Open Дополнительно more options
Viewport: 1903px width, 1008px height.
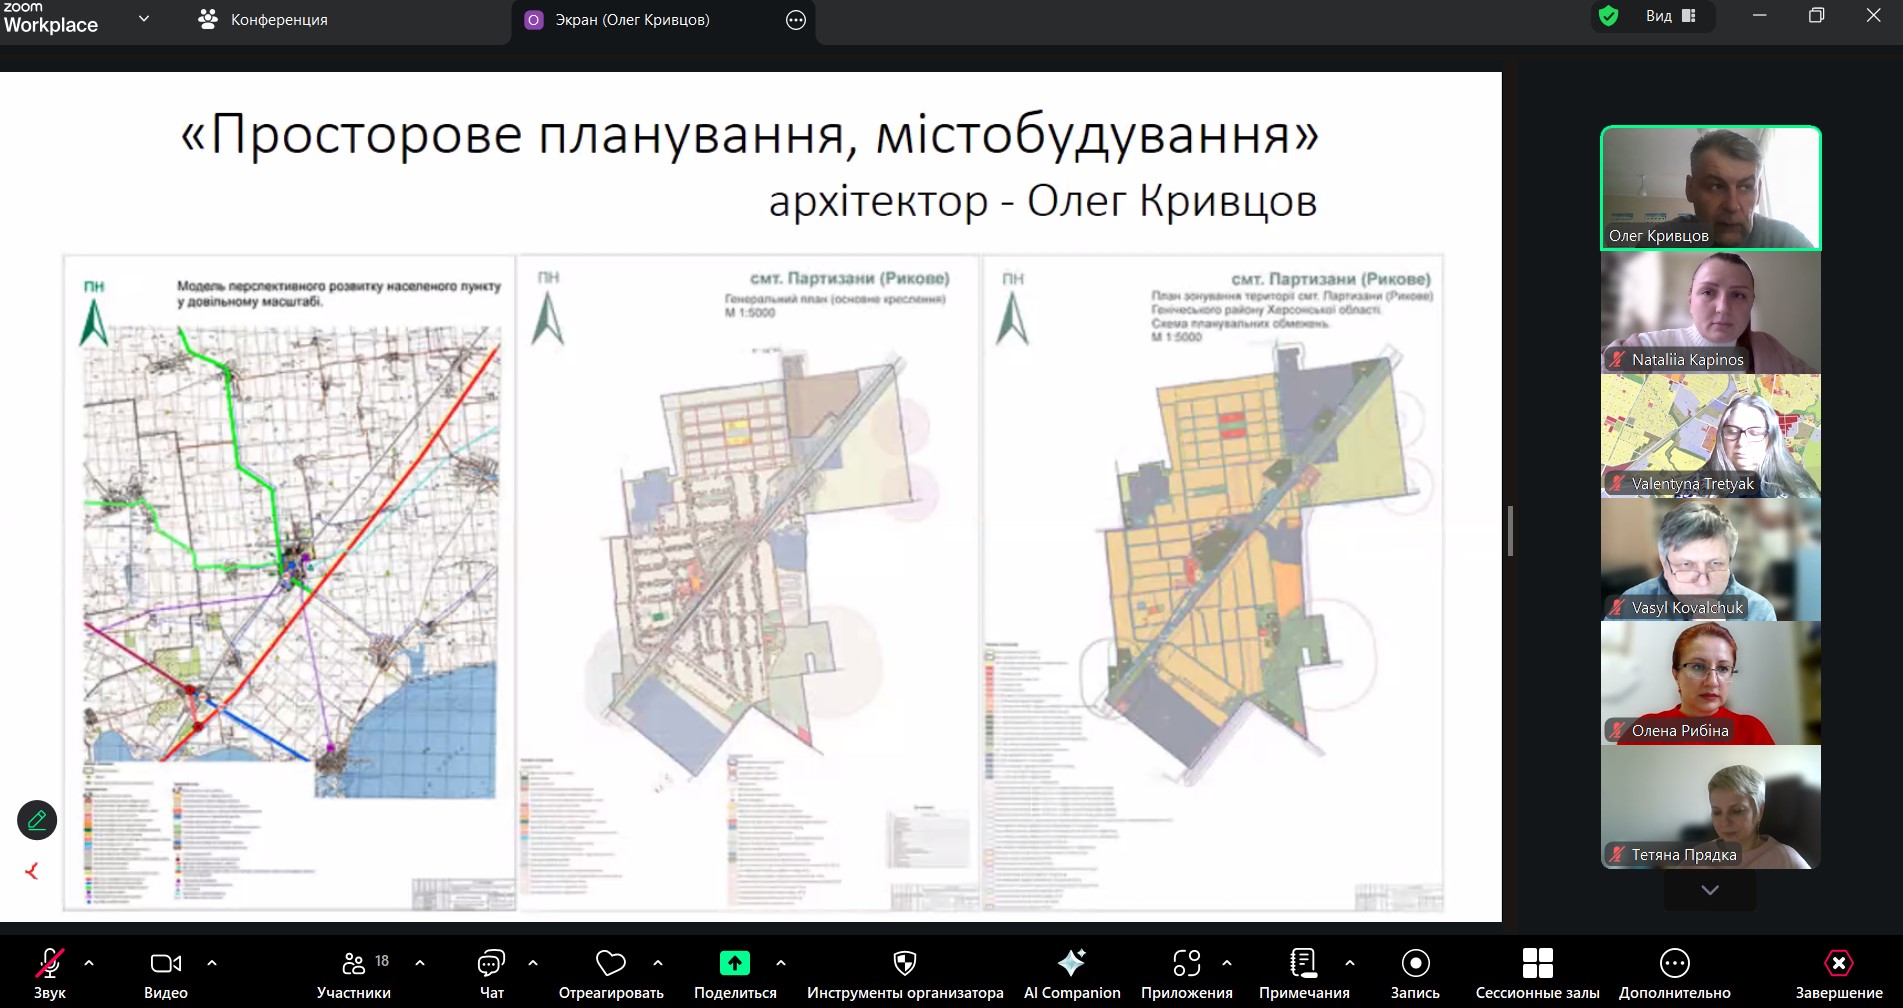[1674, 973]
